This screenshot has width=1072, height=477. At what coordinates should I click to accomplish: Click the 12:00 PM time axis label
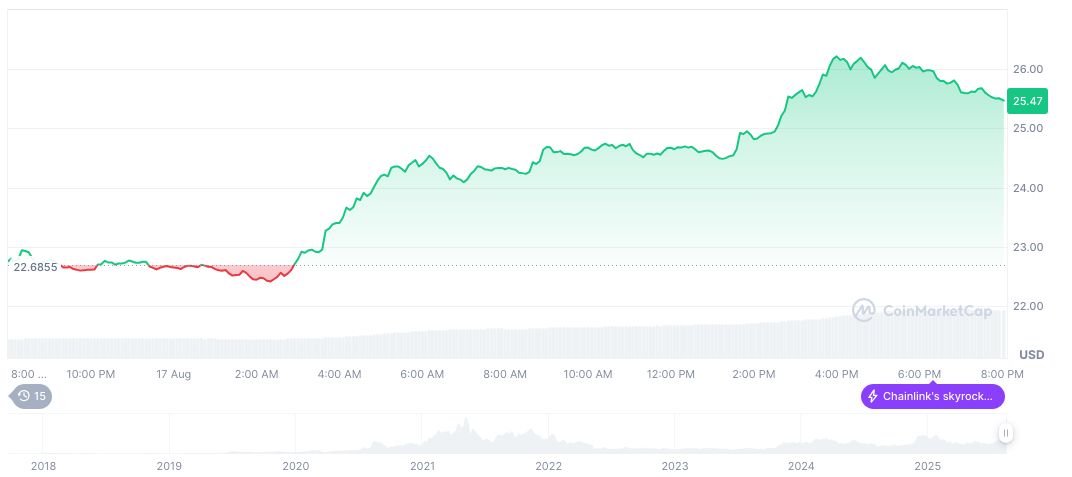670,374
